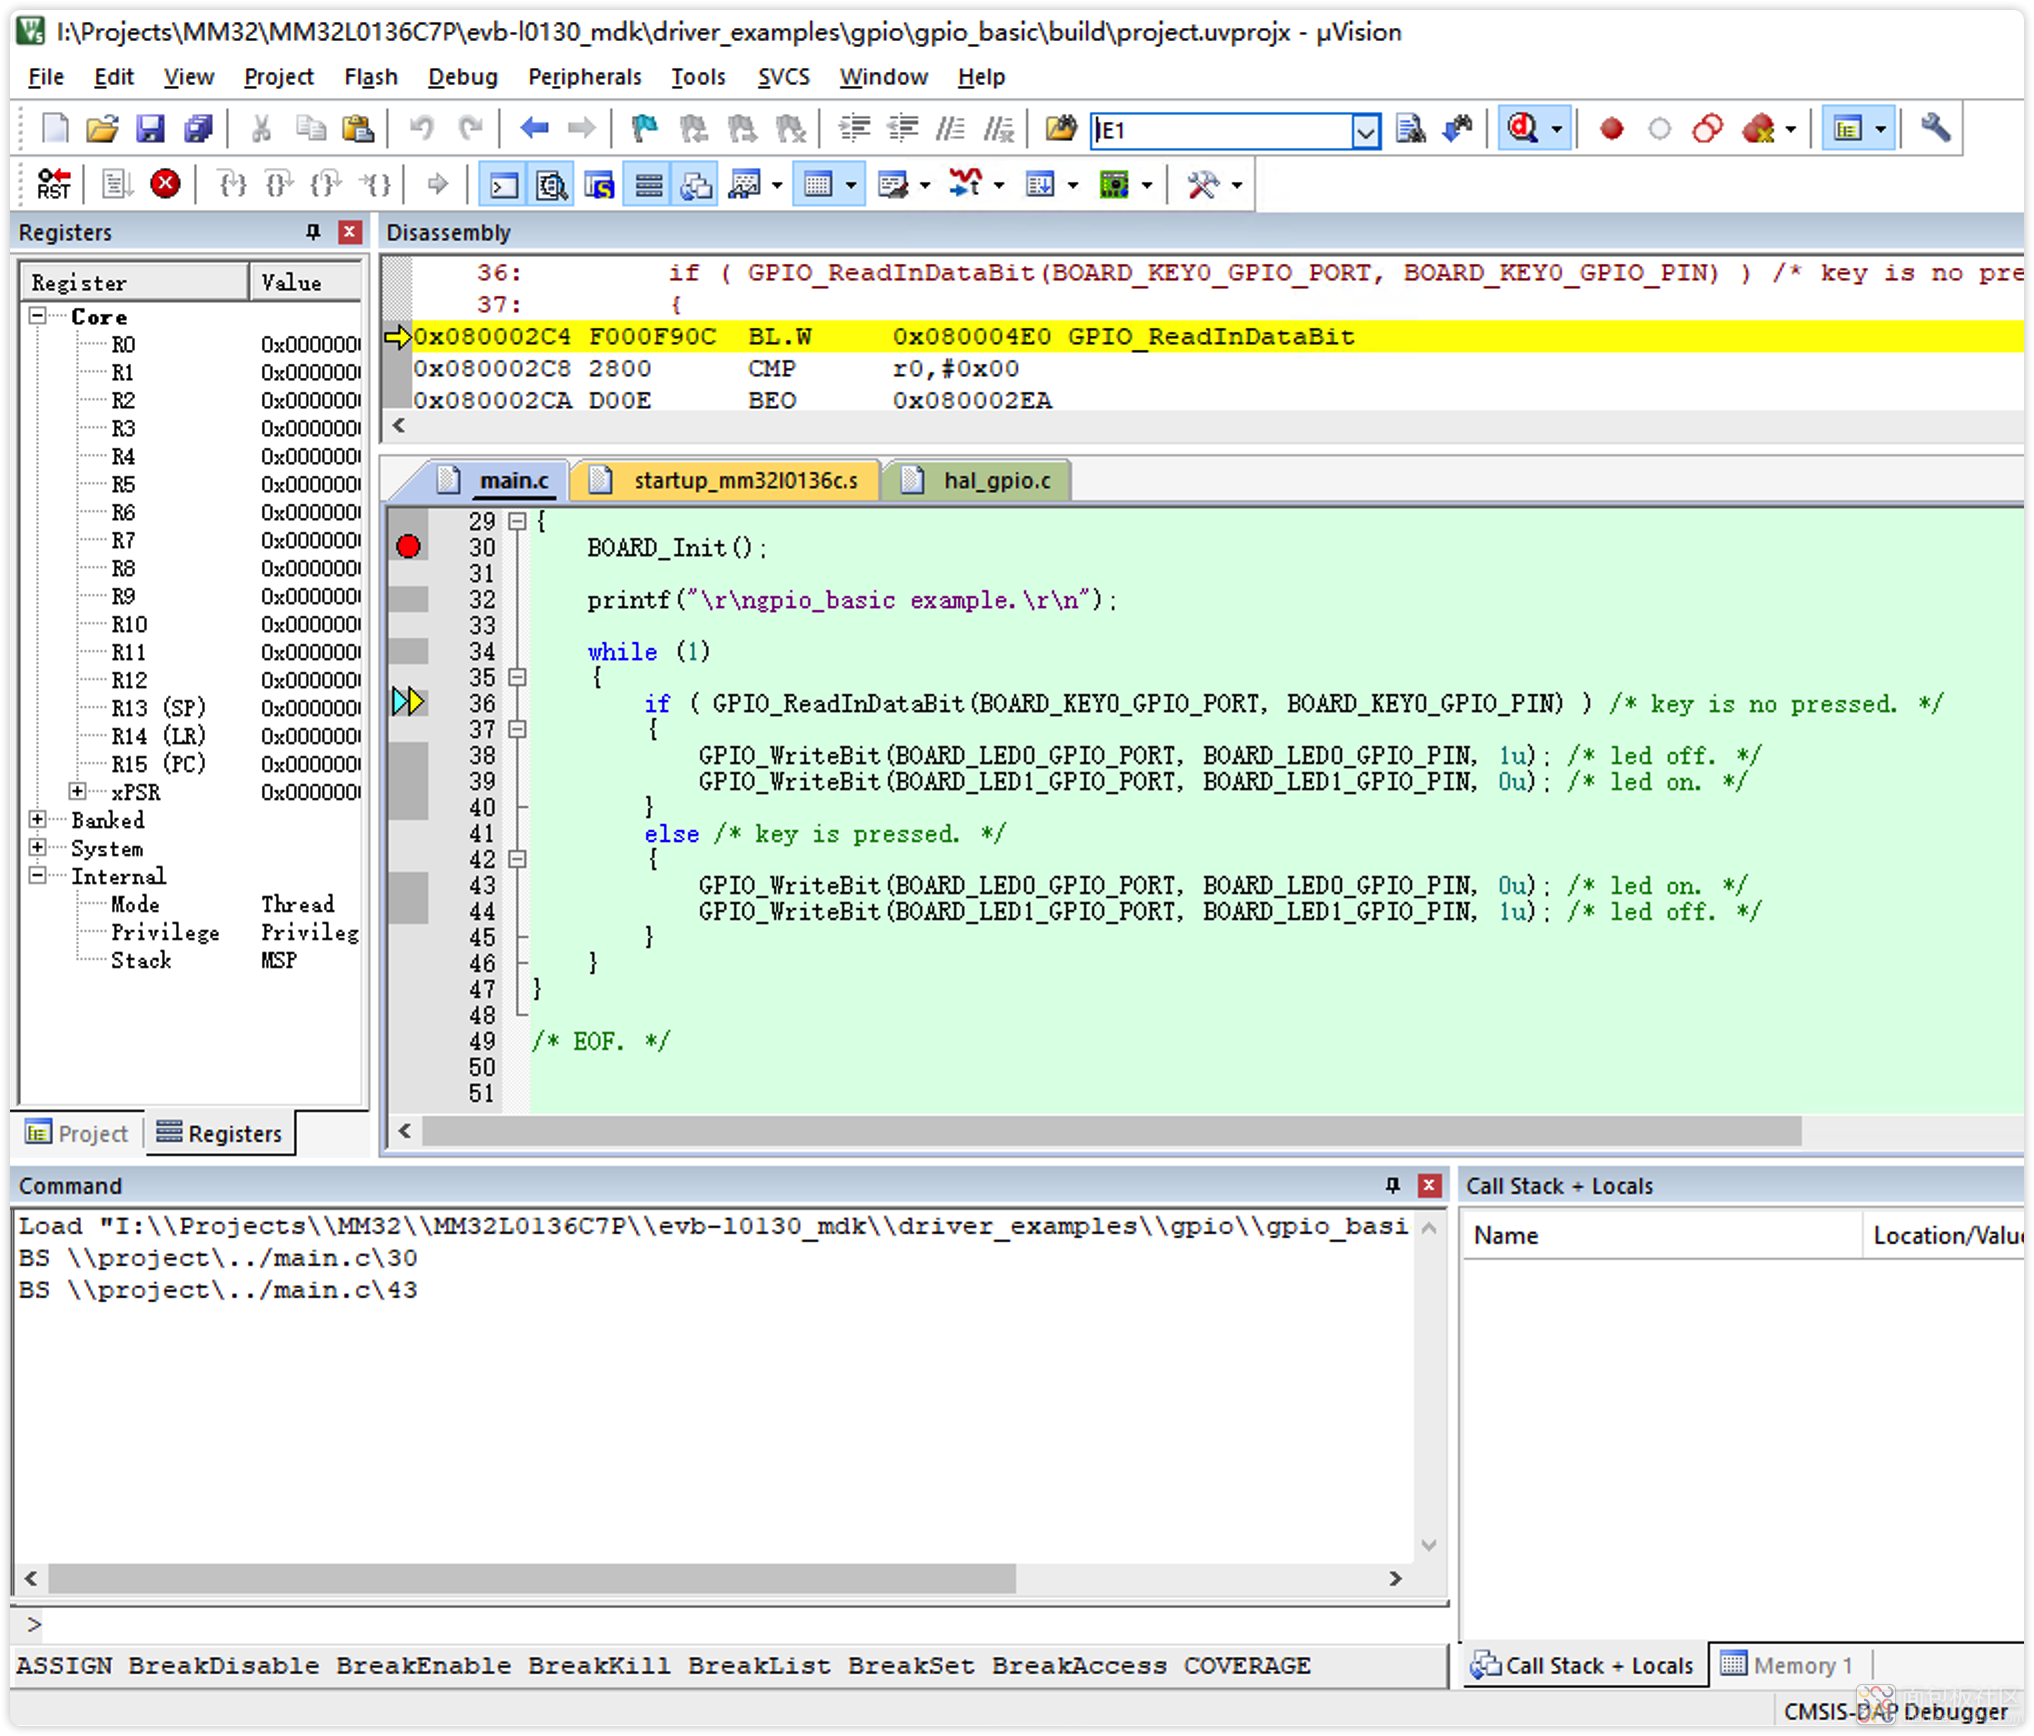Image resolution: width=2034 pixels, height=1736 pixels.
Task: Paste from clipboard icon
Action: [x=358, y=129]
